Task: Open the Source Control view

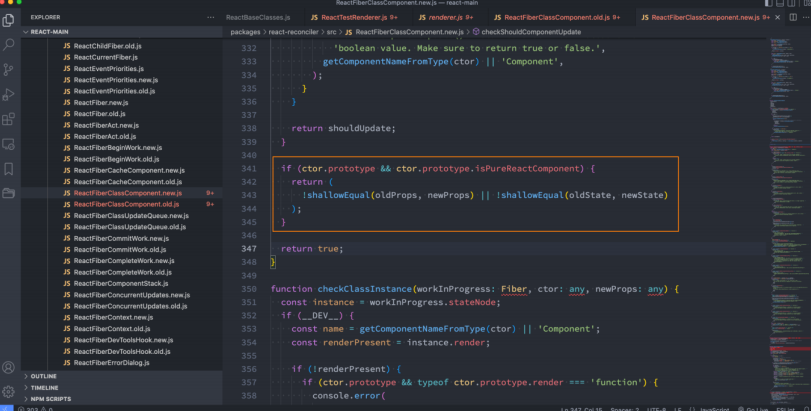Action: click(x=8, y=70)
